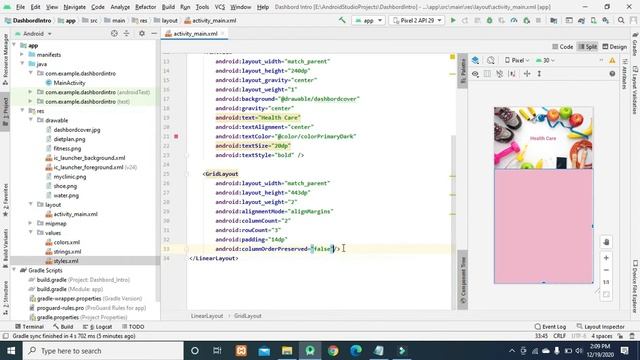
Task: Open the Build menu
Action: 168,7
